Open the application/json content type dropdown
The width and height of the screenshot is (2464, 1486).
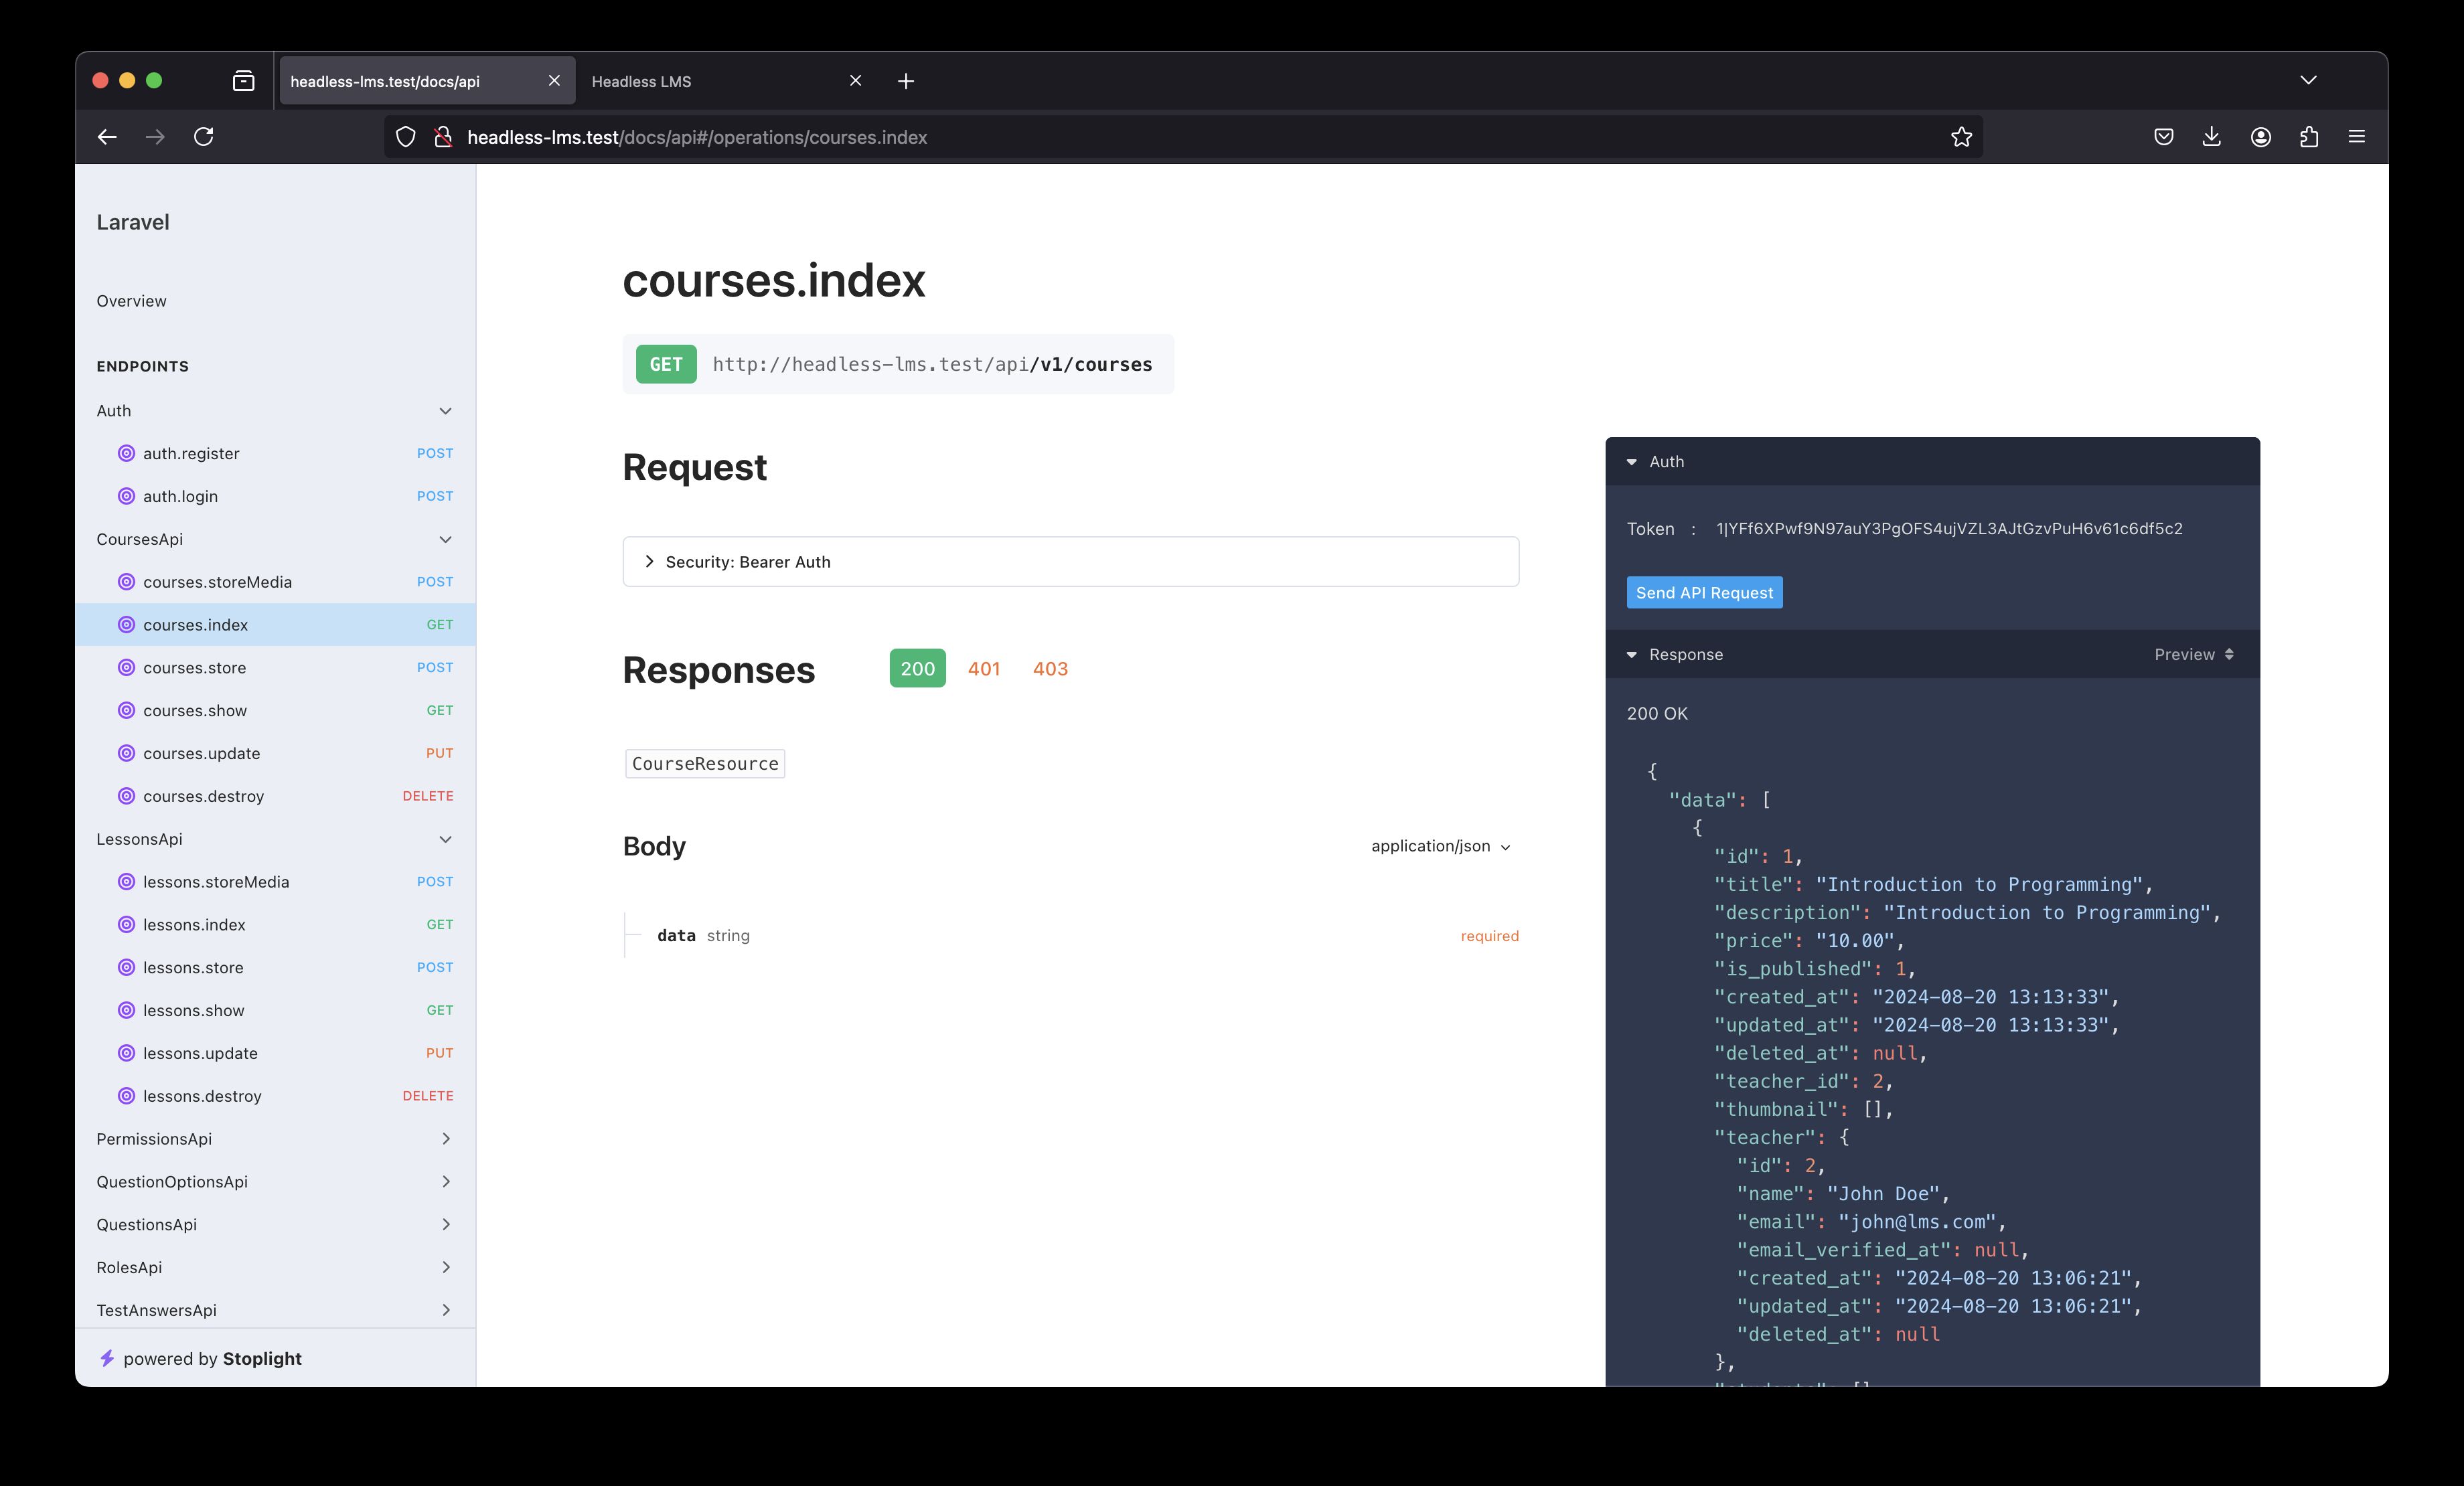click(1441, 846)
